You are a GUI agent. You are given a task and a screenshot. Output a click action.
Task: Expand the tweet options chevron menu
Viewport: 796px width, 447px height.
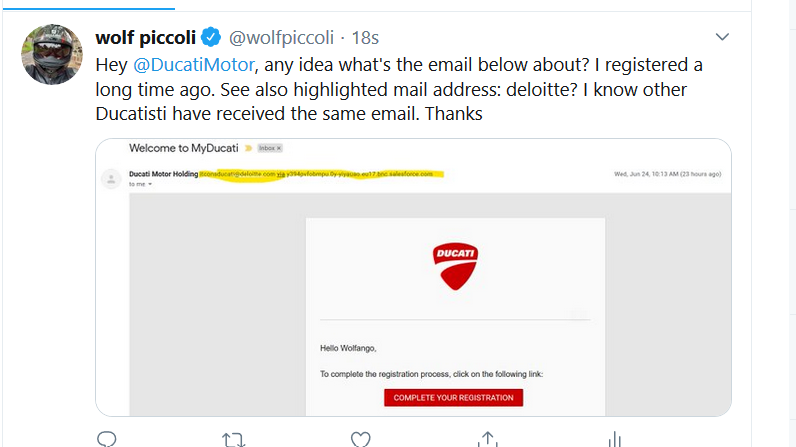pyautogui.click(x=723, y=36)
